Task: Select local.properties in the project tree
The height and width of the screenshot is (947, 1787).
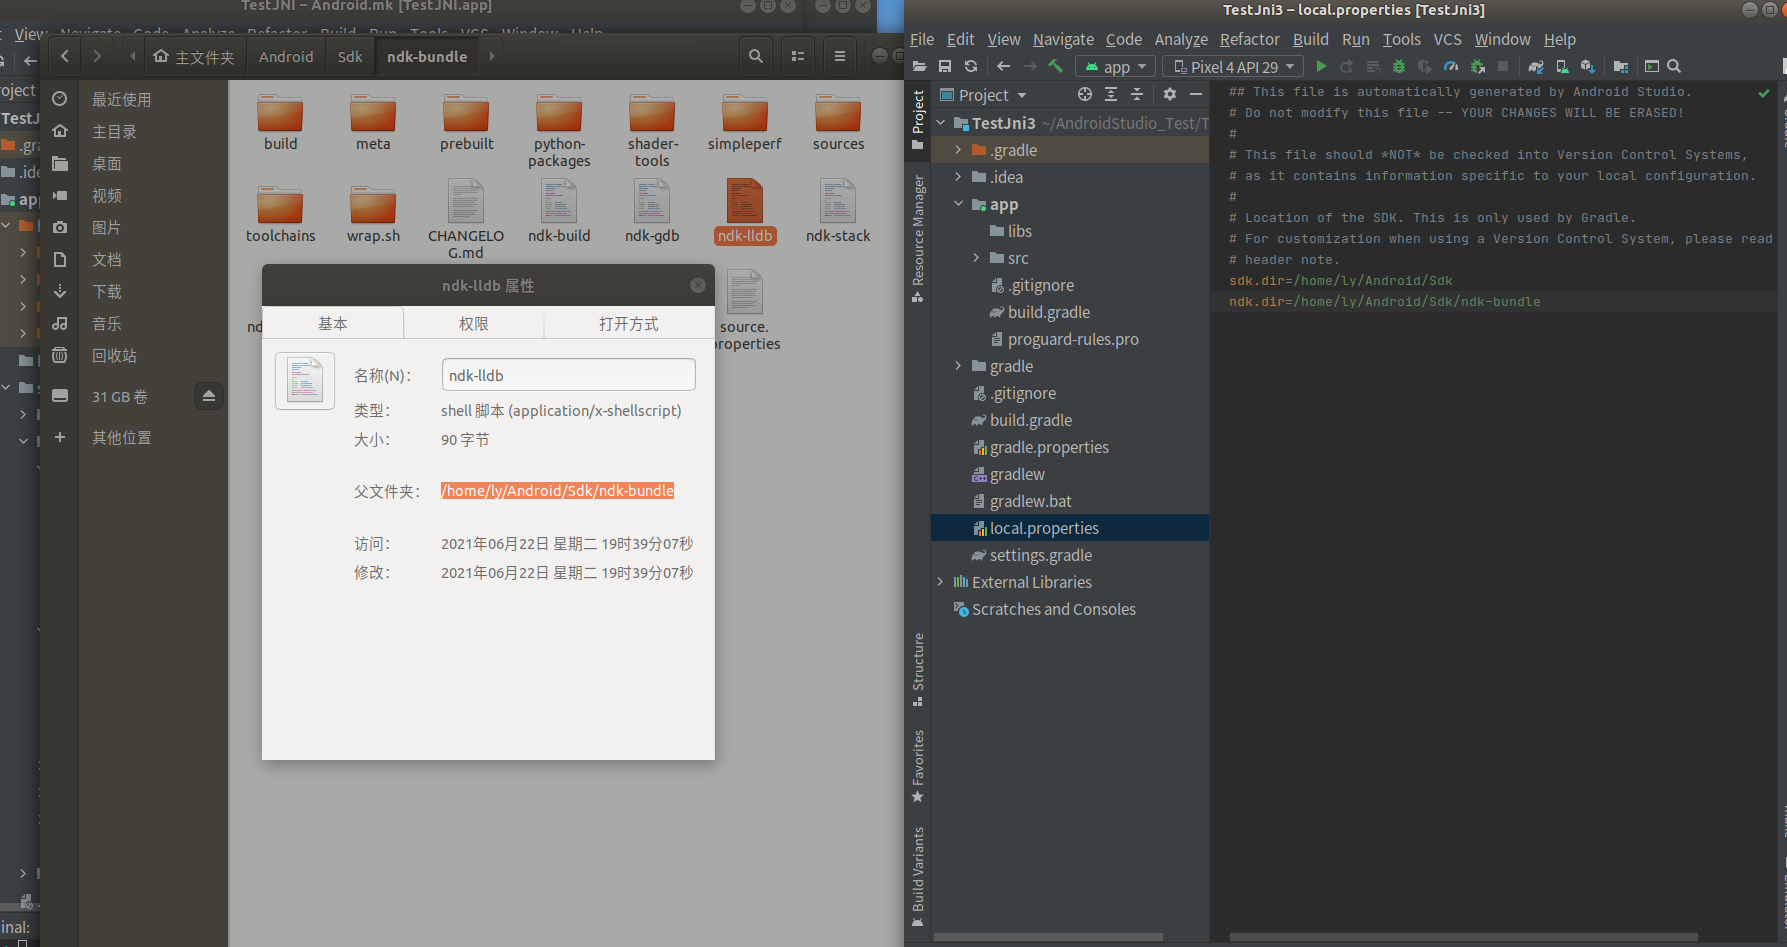Action: click(1070, 528)
